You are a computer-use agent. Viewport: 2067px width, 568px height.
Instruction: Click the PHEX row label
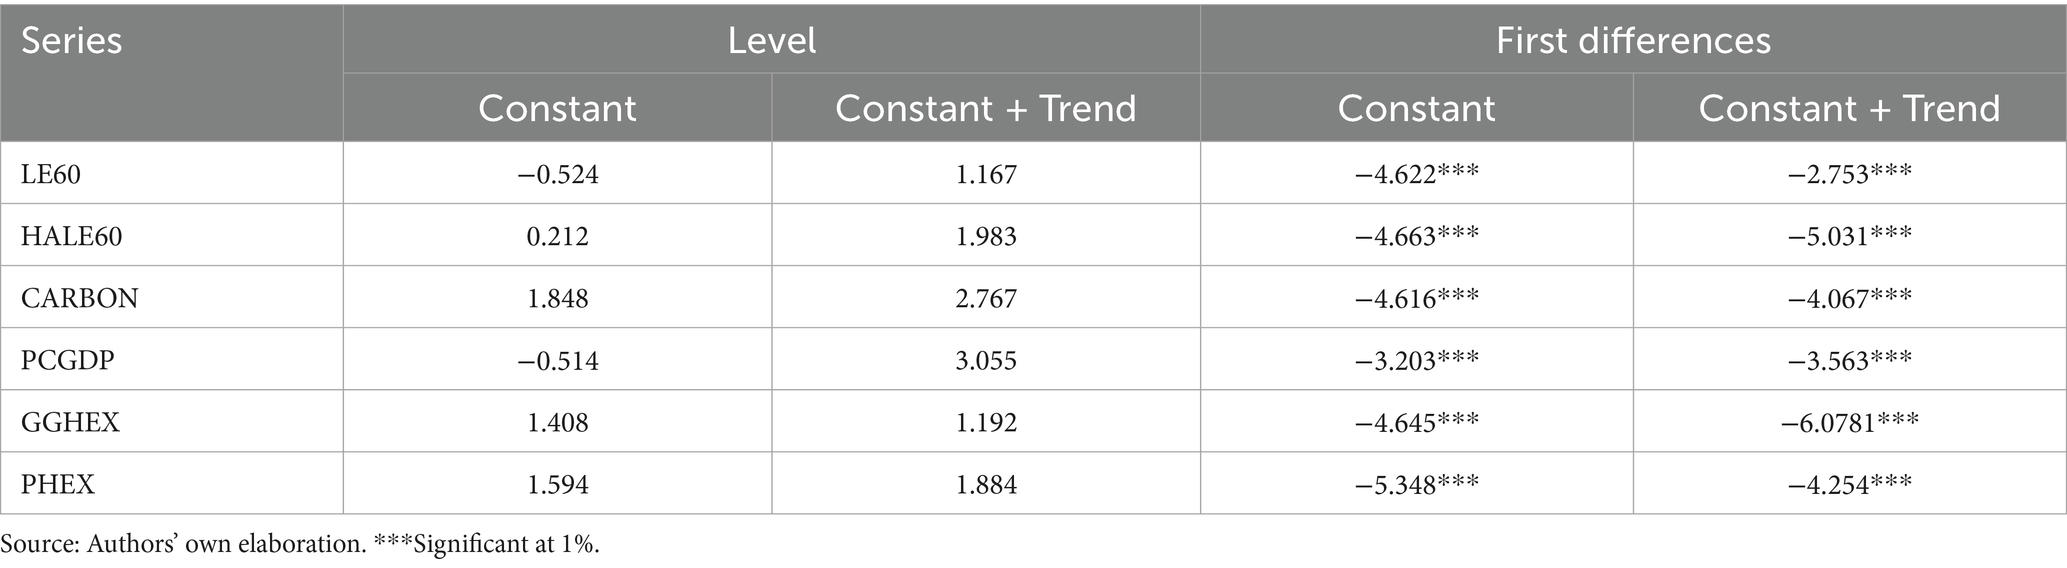[58, 485]
